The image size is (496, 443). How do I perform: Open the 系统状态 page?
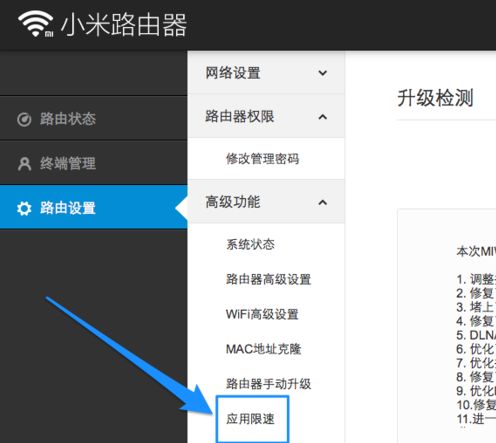(x=251, y=244)
